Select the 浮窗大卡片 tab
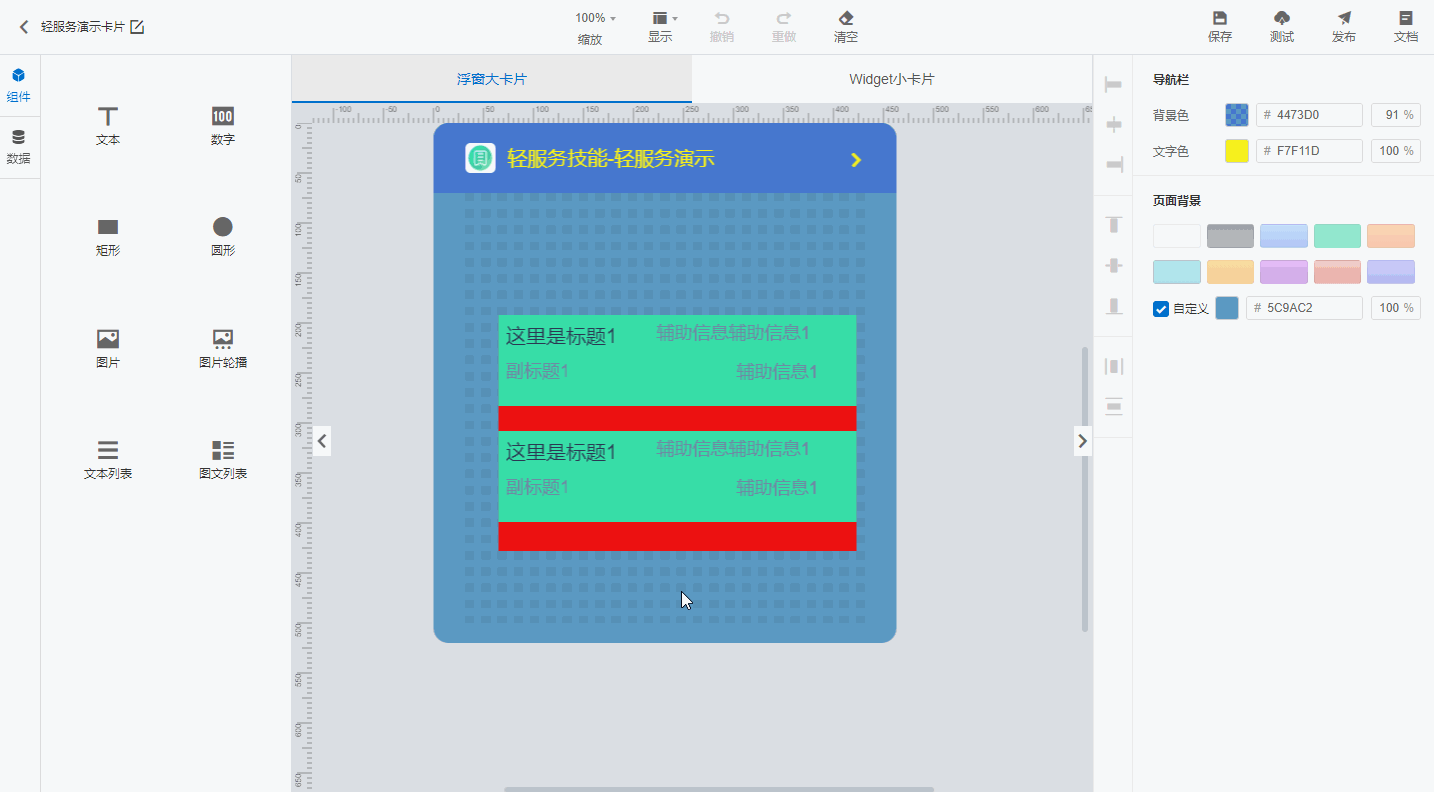Viewport: 1434px width, 792px height. (492, 79)
